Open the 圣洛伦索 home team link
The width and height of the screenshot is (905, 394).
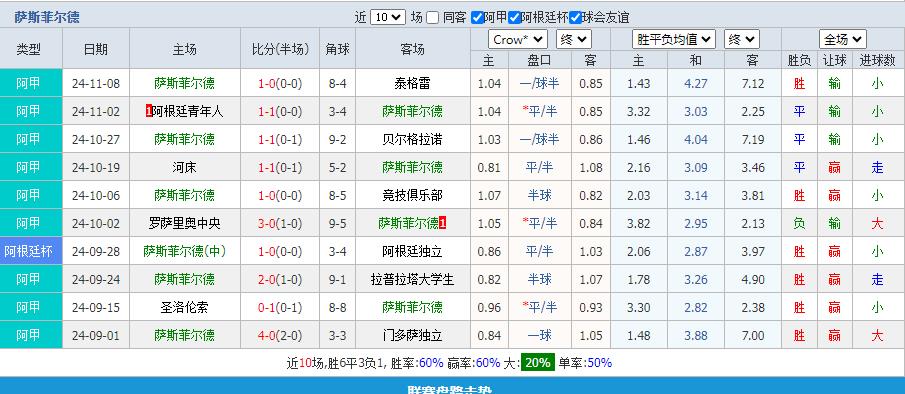[x=184, y=307]
